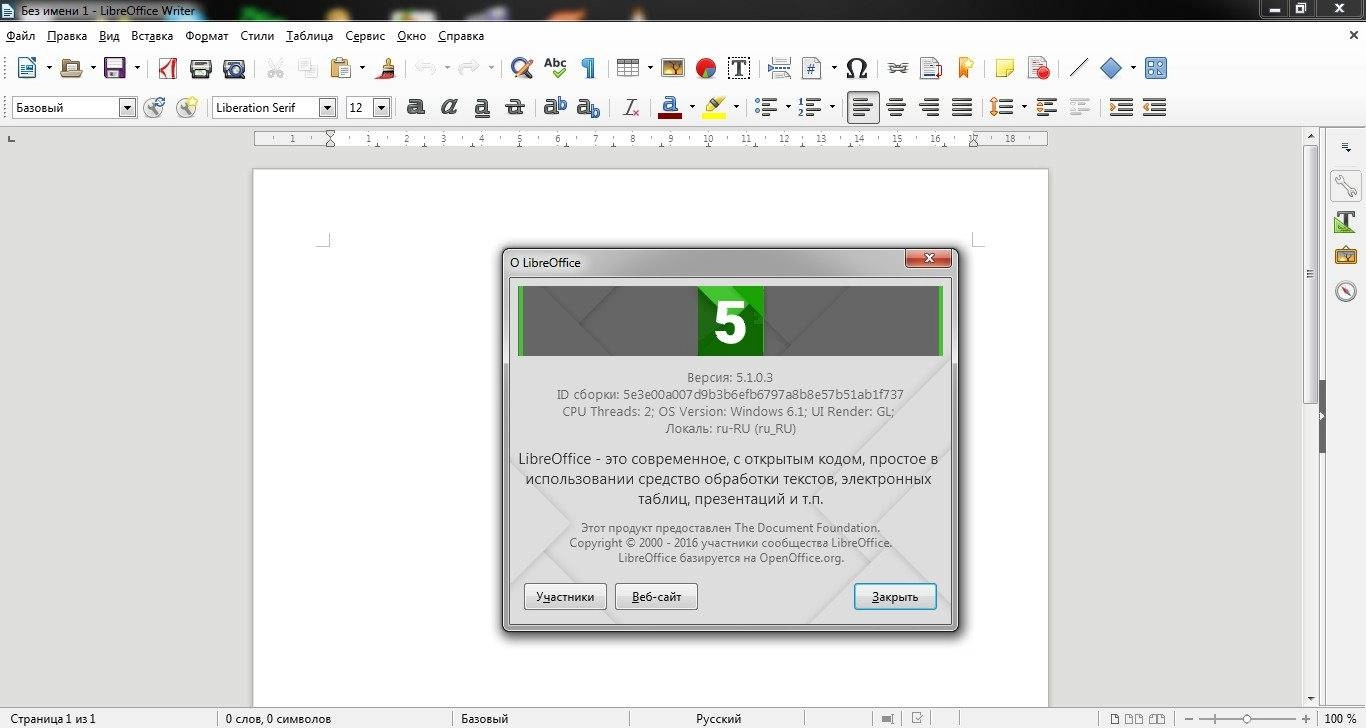The image size is (1366, 728).
Task: Open sidebar Navigator compass icon
Action: coord(1346,291)
